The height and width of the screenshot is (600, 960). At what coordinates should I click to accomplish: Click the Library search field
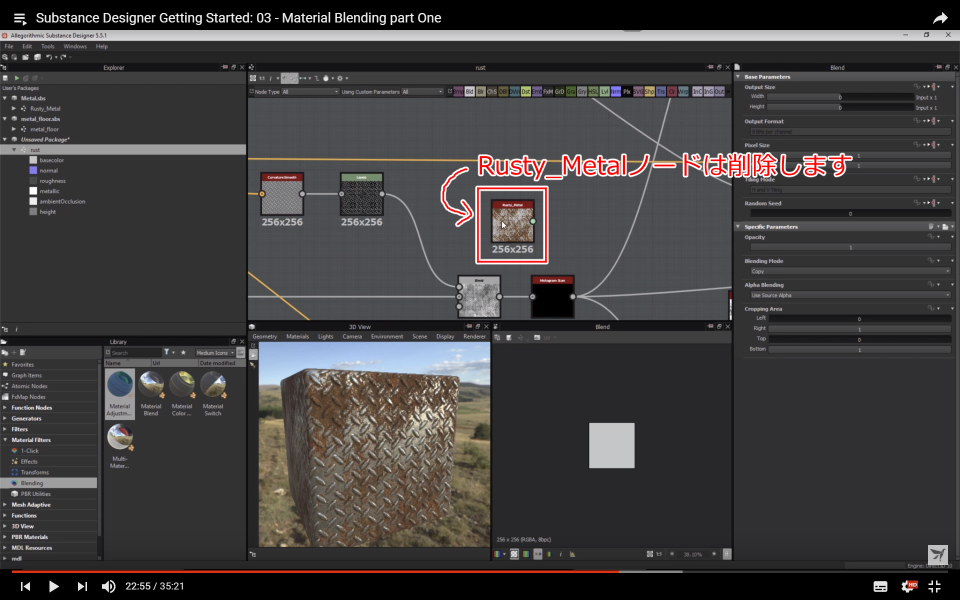[135, 353]
